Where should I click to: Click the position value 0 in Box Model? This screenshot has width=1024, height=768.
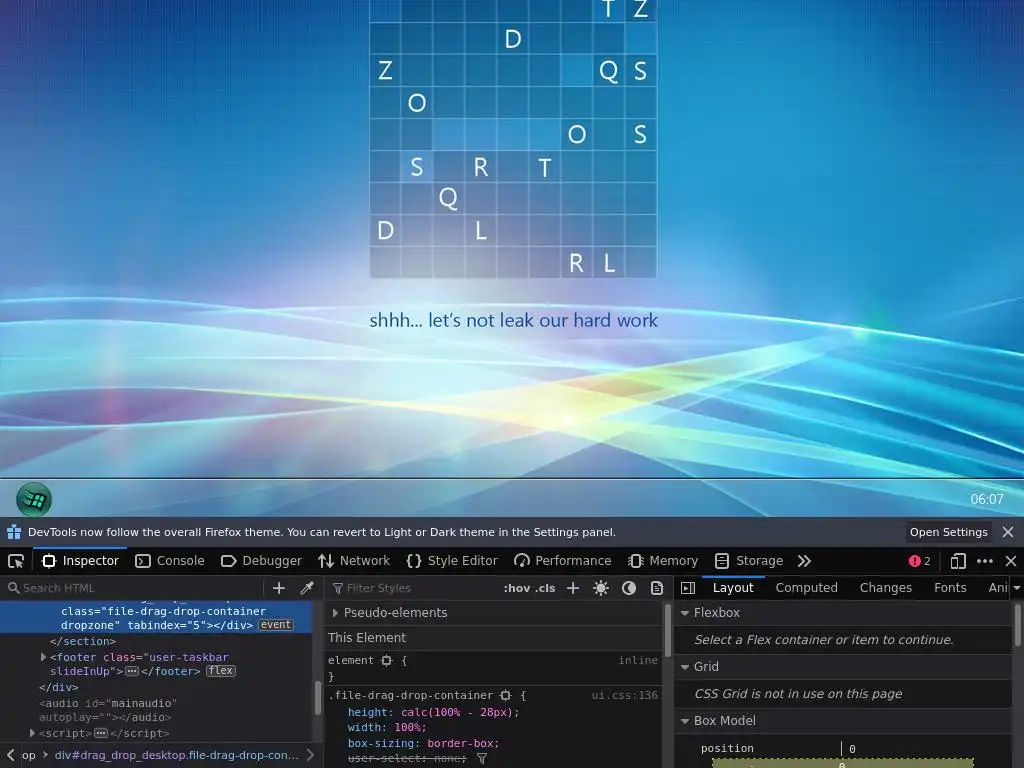pos(852,749)
